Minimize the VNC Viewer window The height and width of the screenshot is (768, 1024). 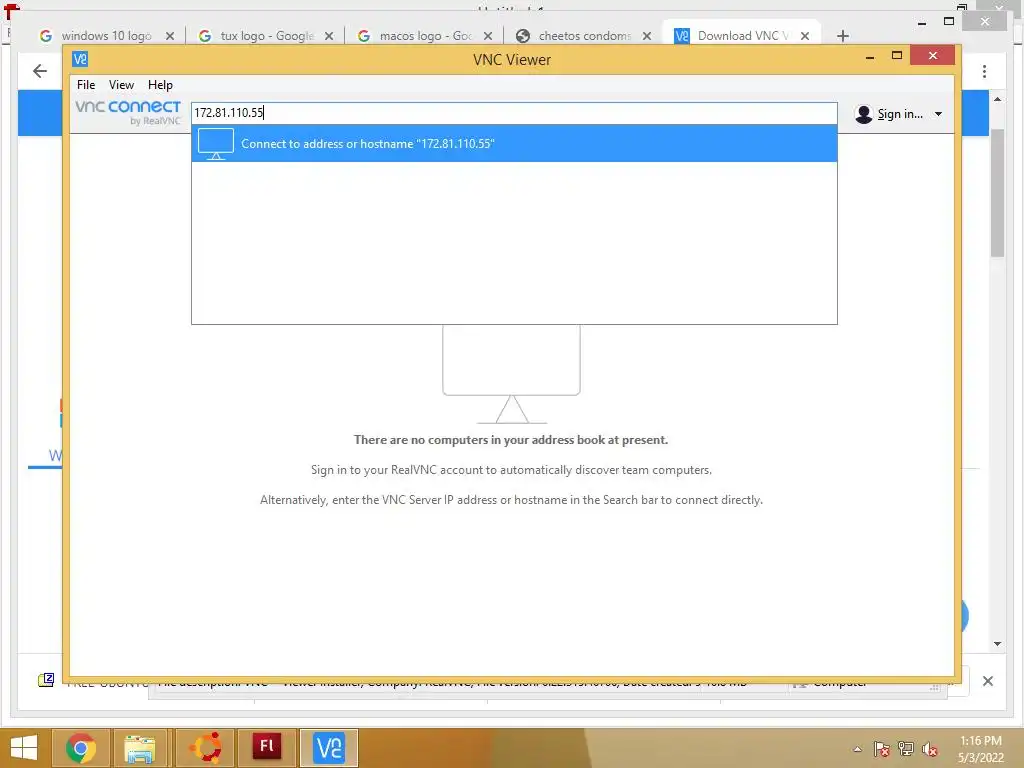tap(870, 57)
